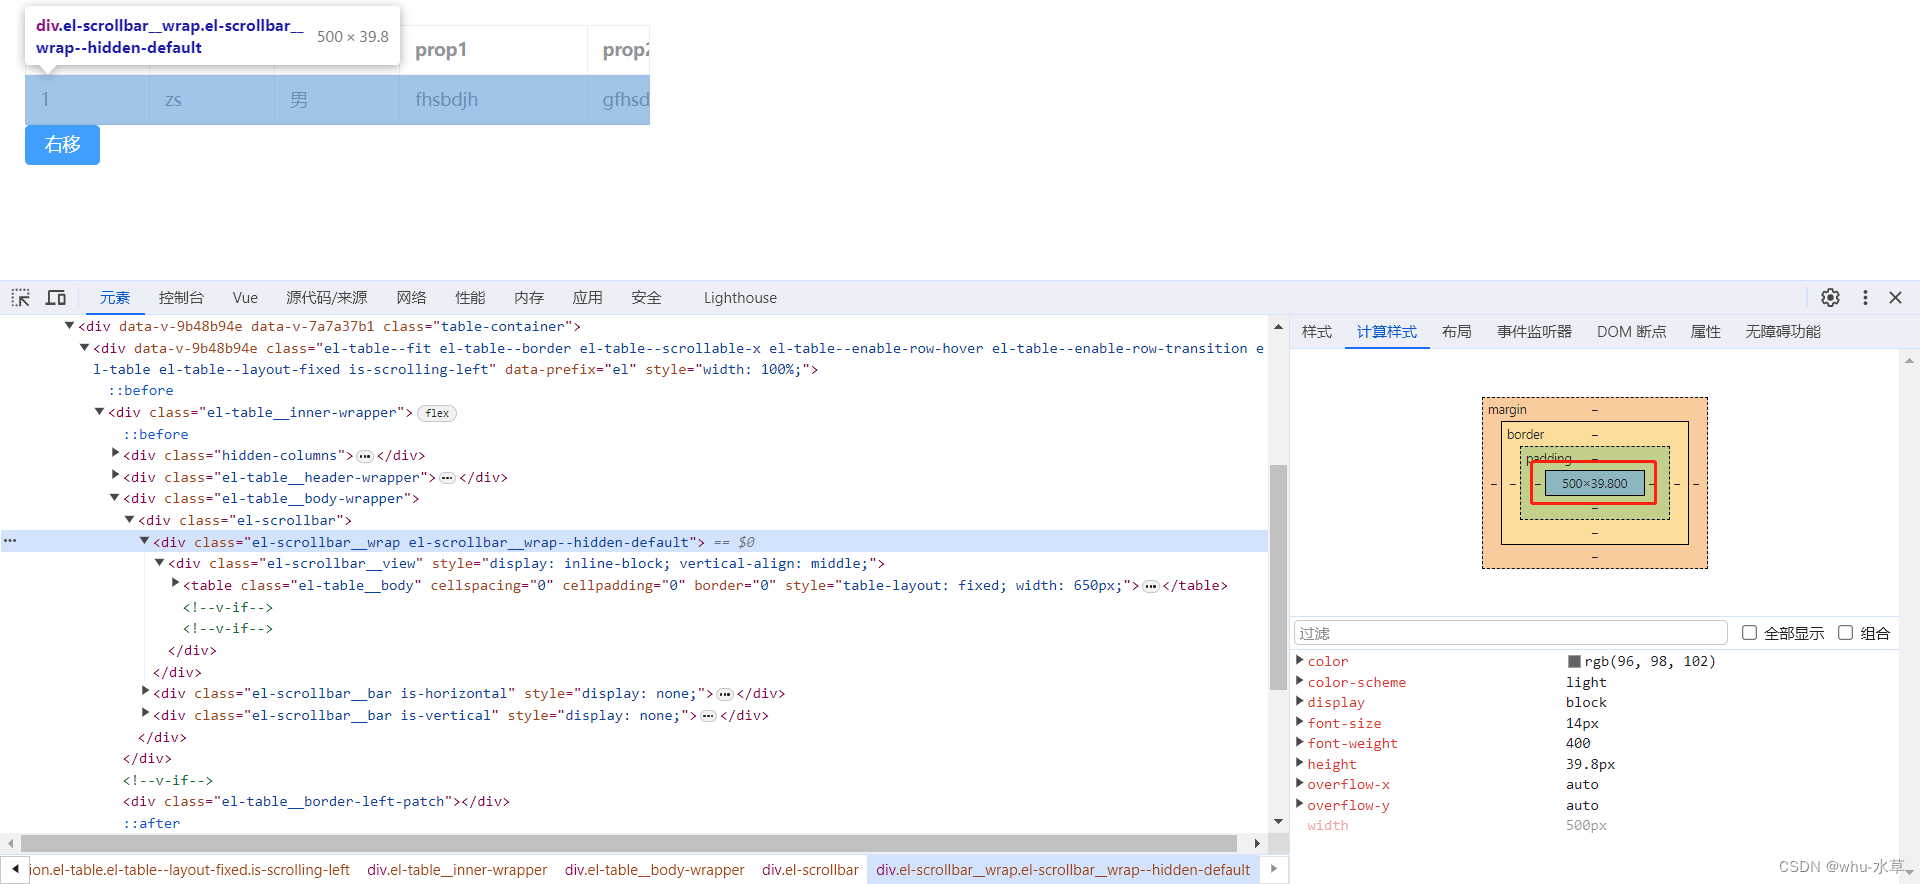Image resolution: width=1920 pixels, height=884 pixels.
Task: Click the prop1 column header
Action: click(493, 50)
